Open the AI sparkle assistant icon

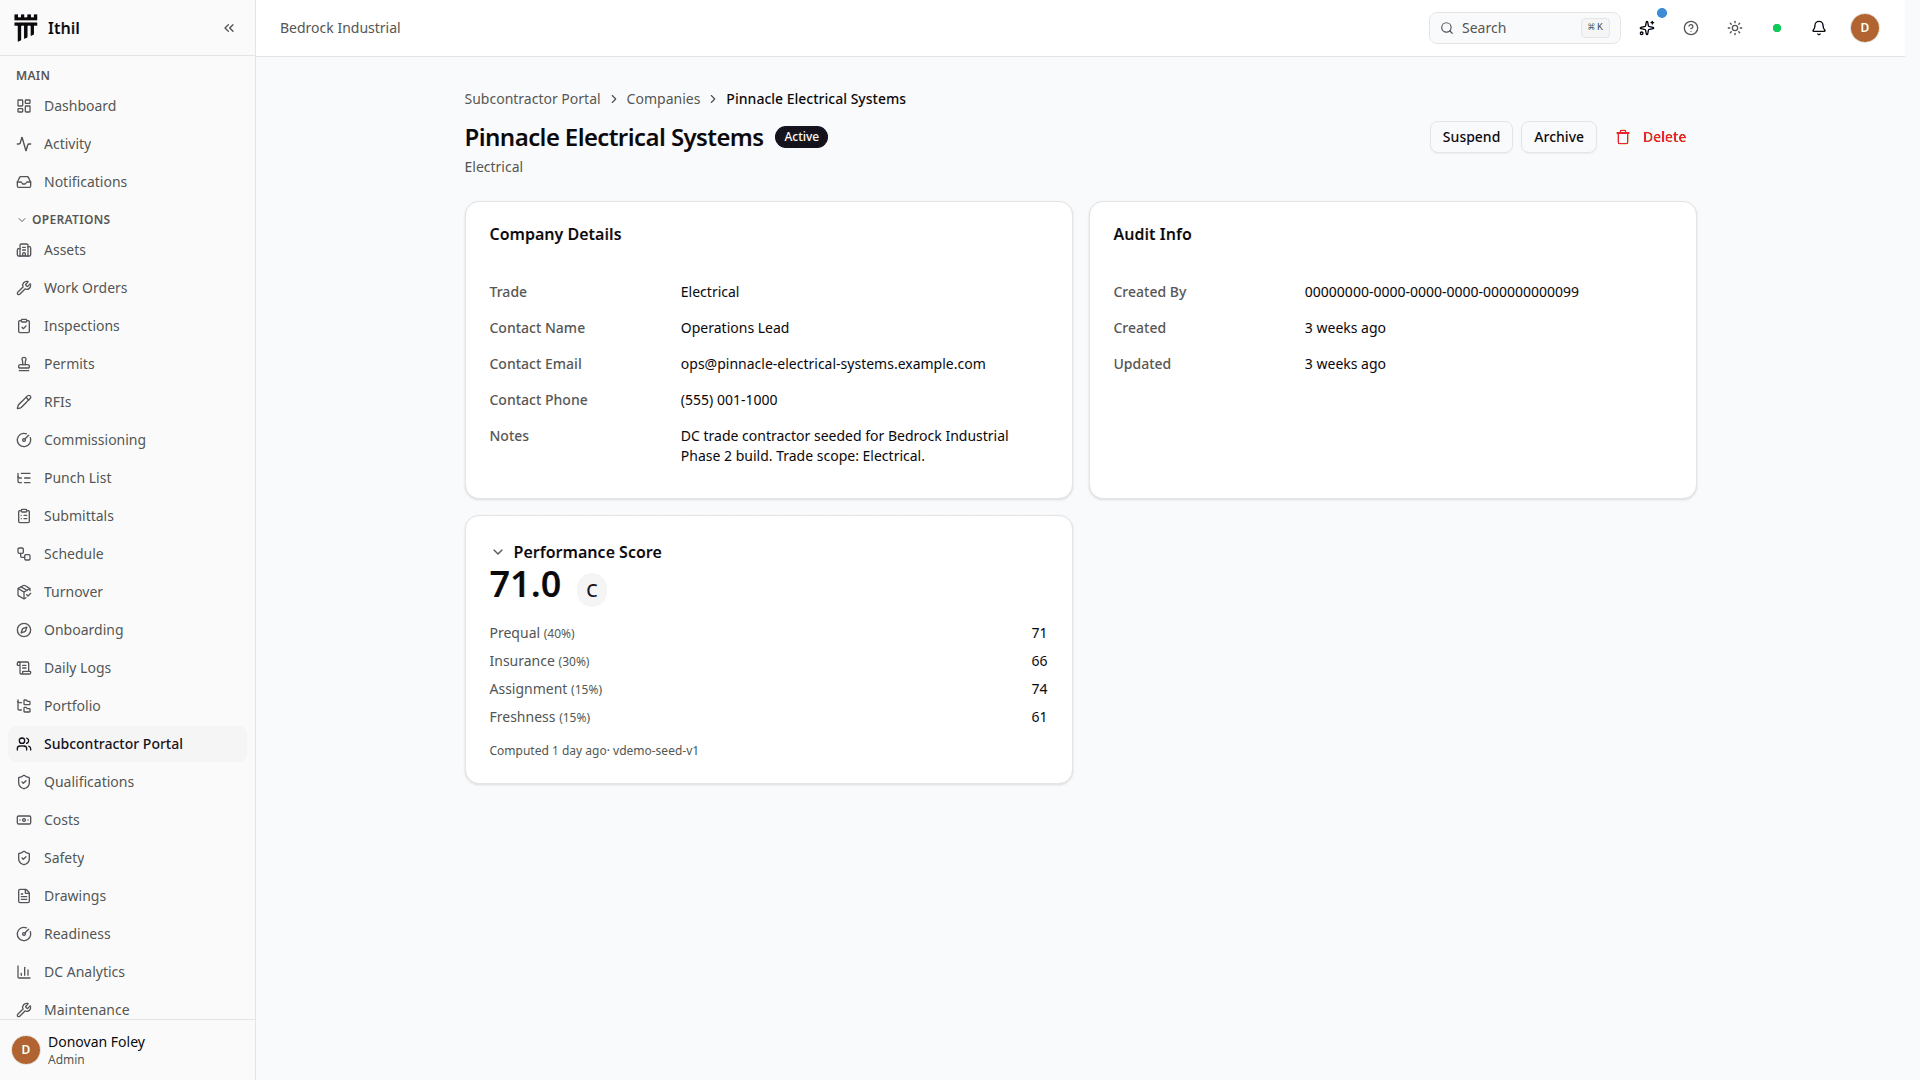coord(1647,28)
